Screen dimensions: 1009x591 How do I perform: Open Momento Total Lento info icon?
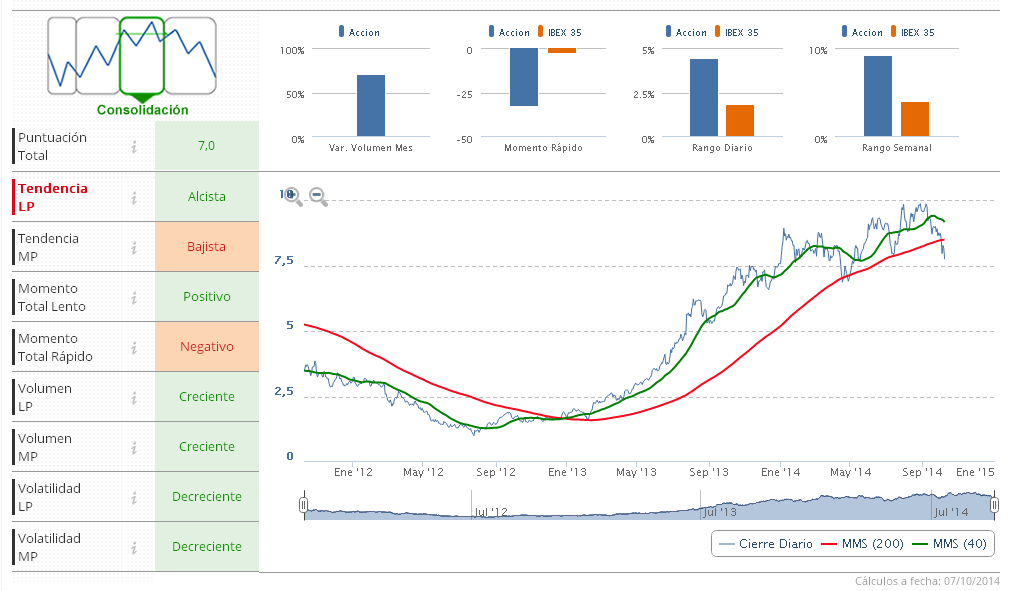(133, 297)
